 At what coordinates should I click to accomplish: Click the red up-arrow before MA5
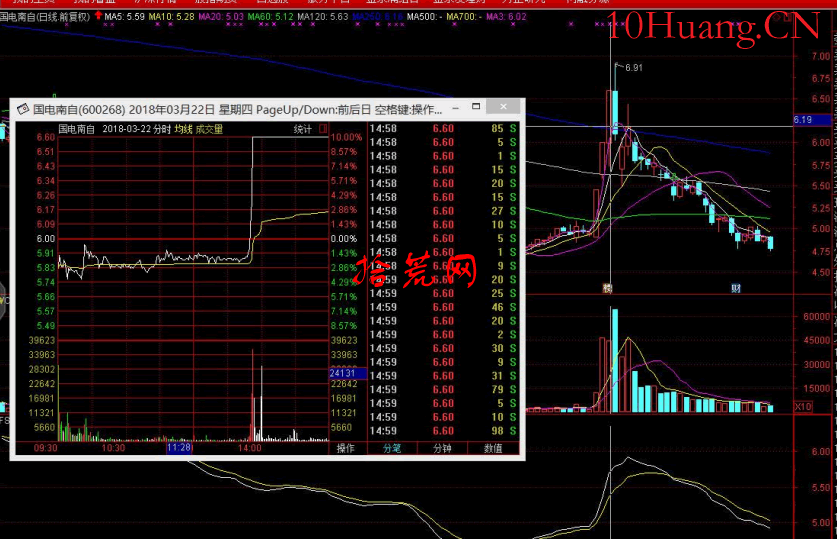tap(98, 16)
